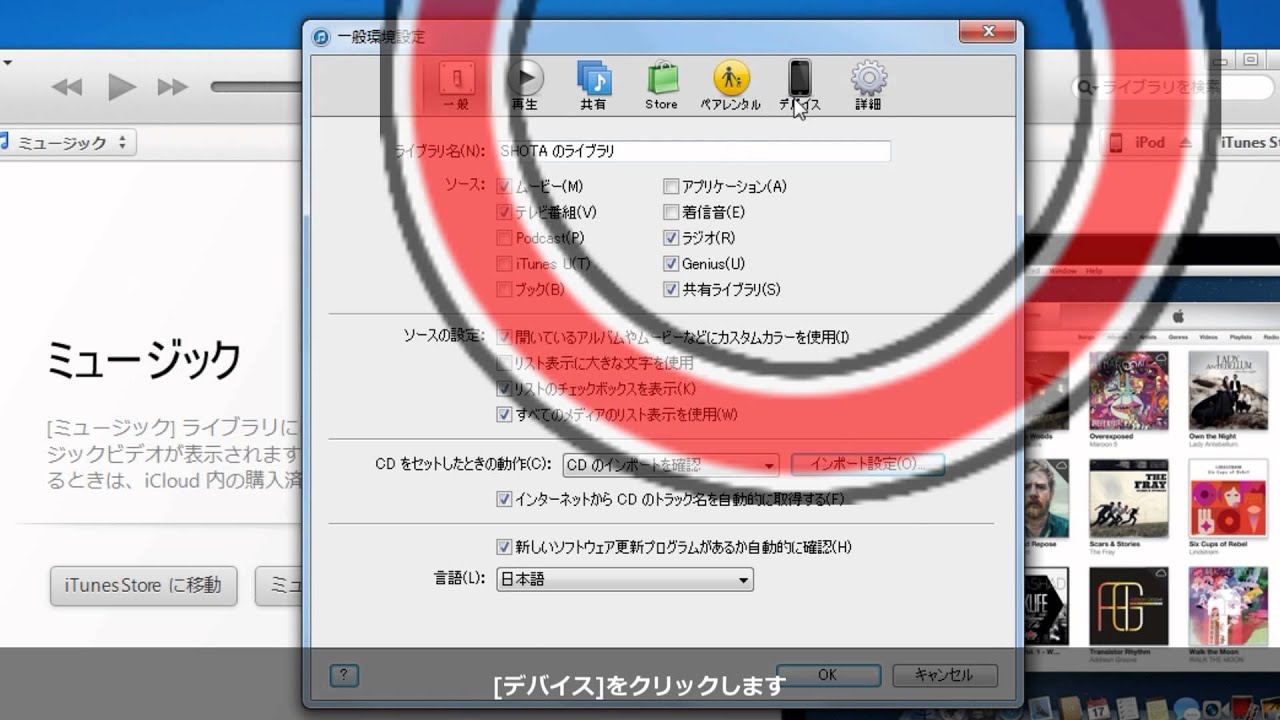Click the play button in iTunes
The height and width of the screenshot is (720, 1280).
point(122,87)
